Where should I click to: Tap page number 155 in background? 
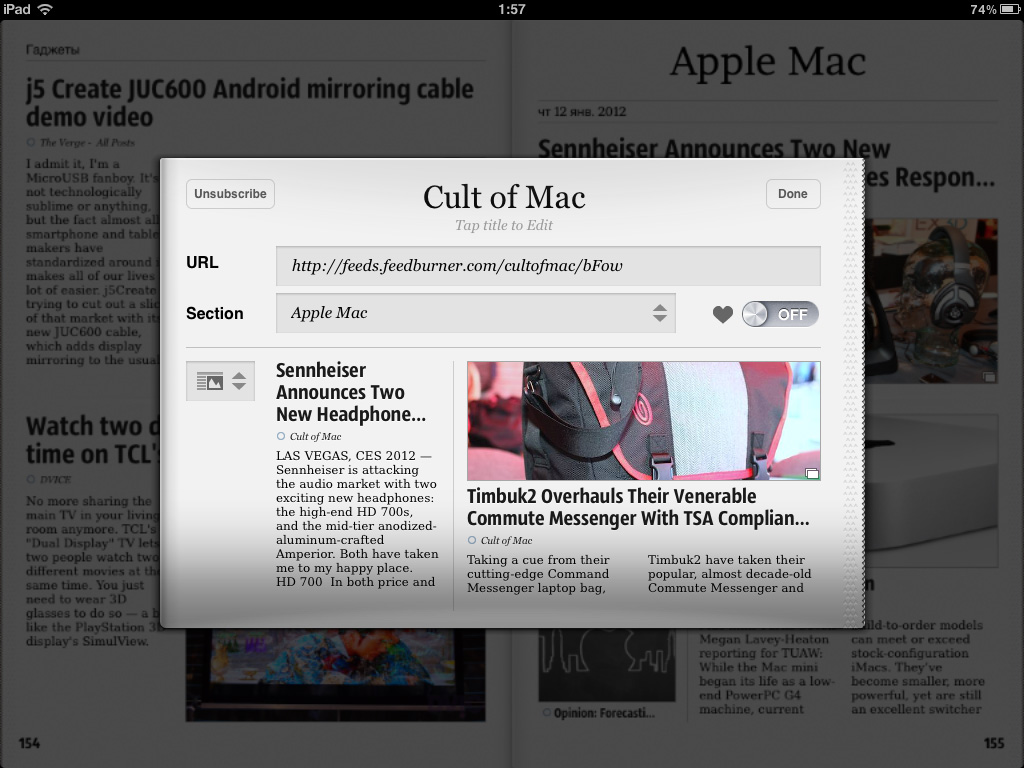point(994,743)
